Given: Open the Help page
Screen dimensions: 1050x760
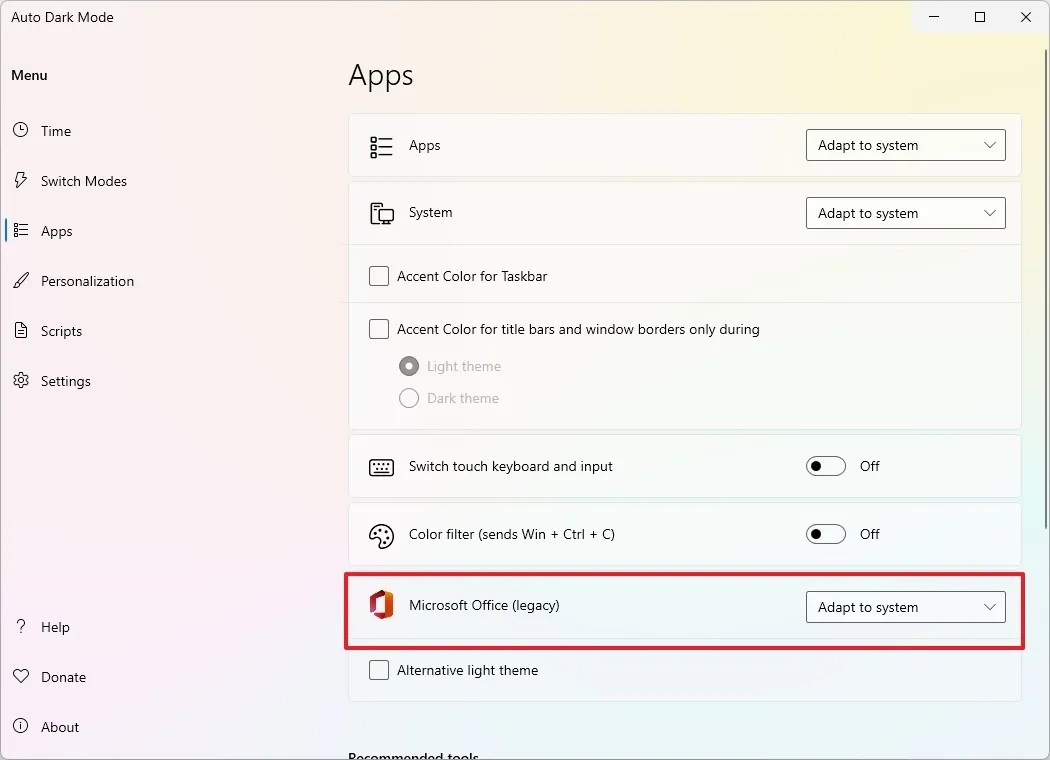Looking at the screenshot, I should tap(55, 627).
